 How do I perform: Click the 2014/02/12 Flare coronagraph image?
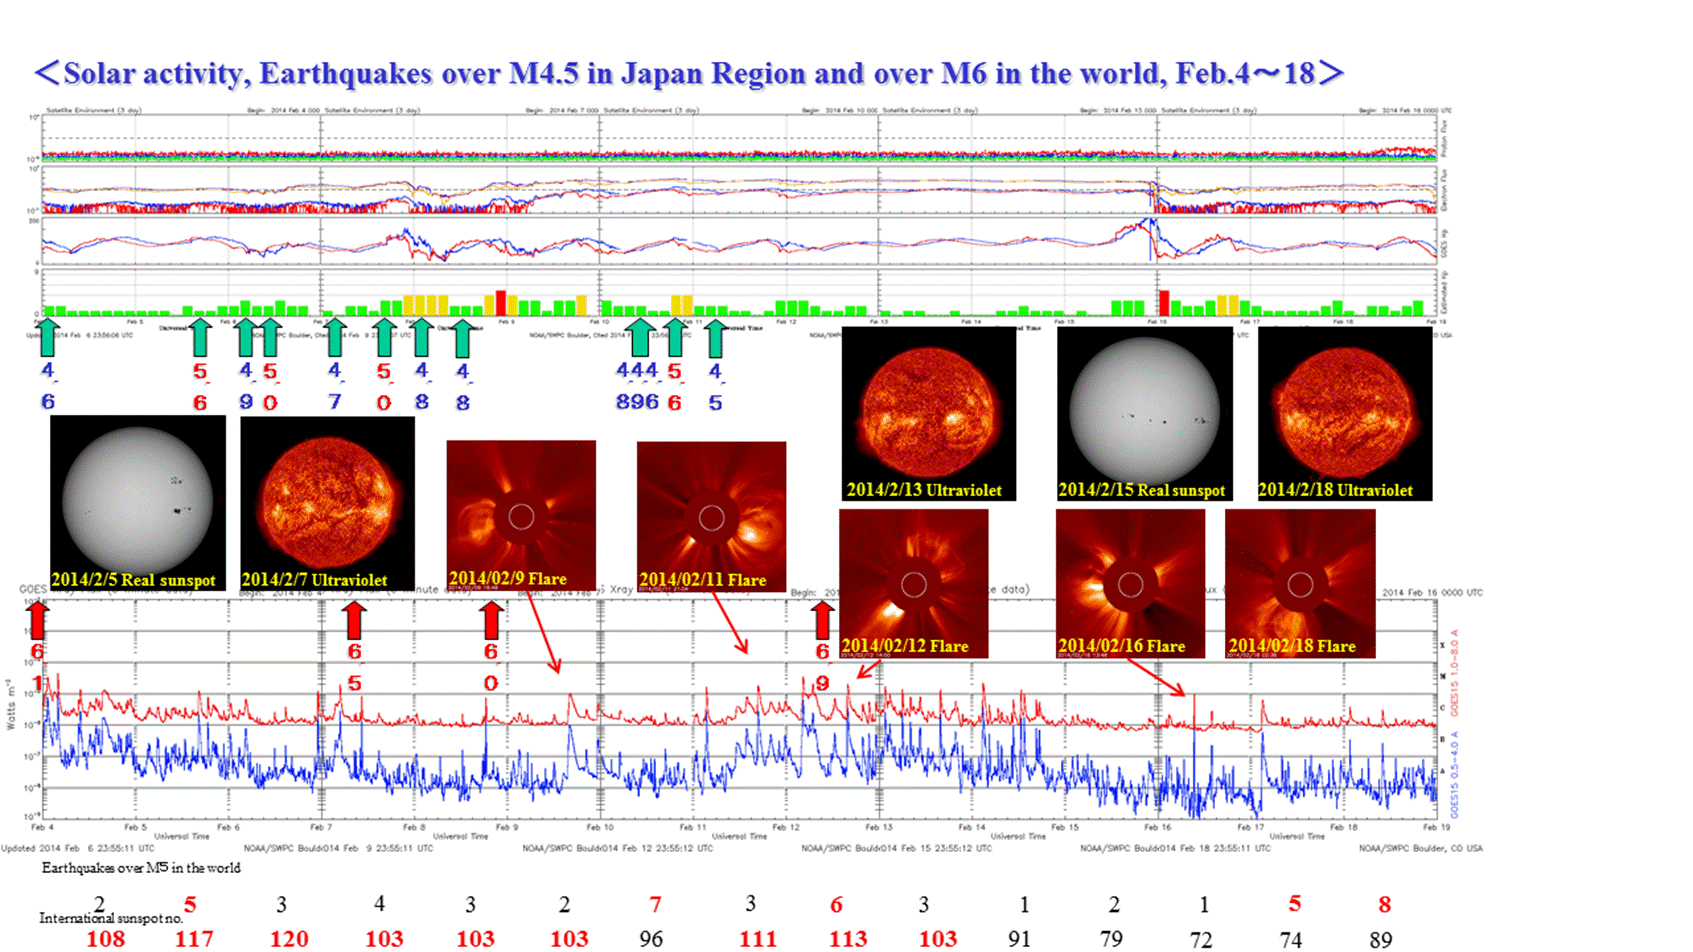pyautogui.click(x=914, y=584)
